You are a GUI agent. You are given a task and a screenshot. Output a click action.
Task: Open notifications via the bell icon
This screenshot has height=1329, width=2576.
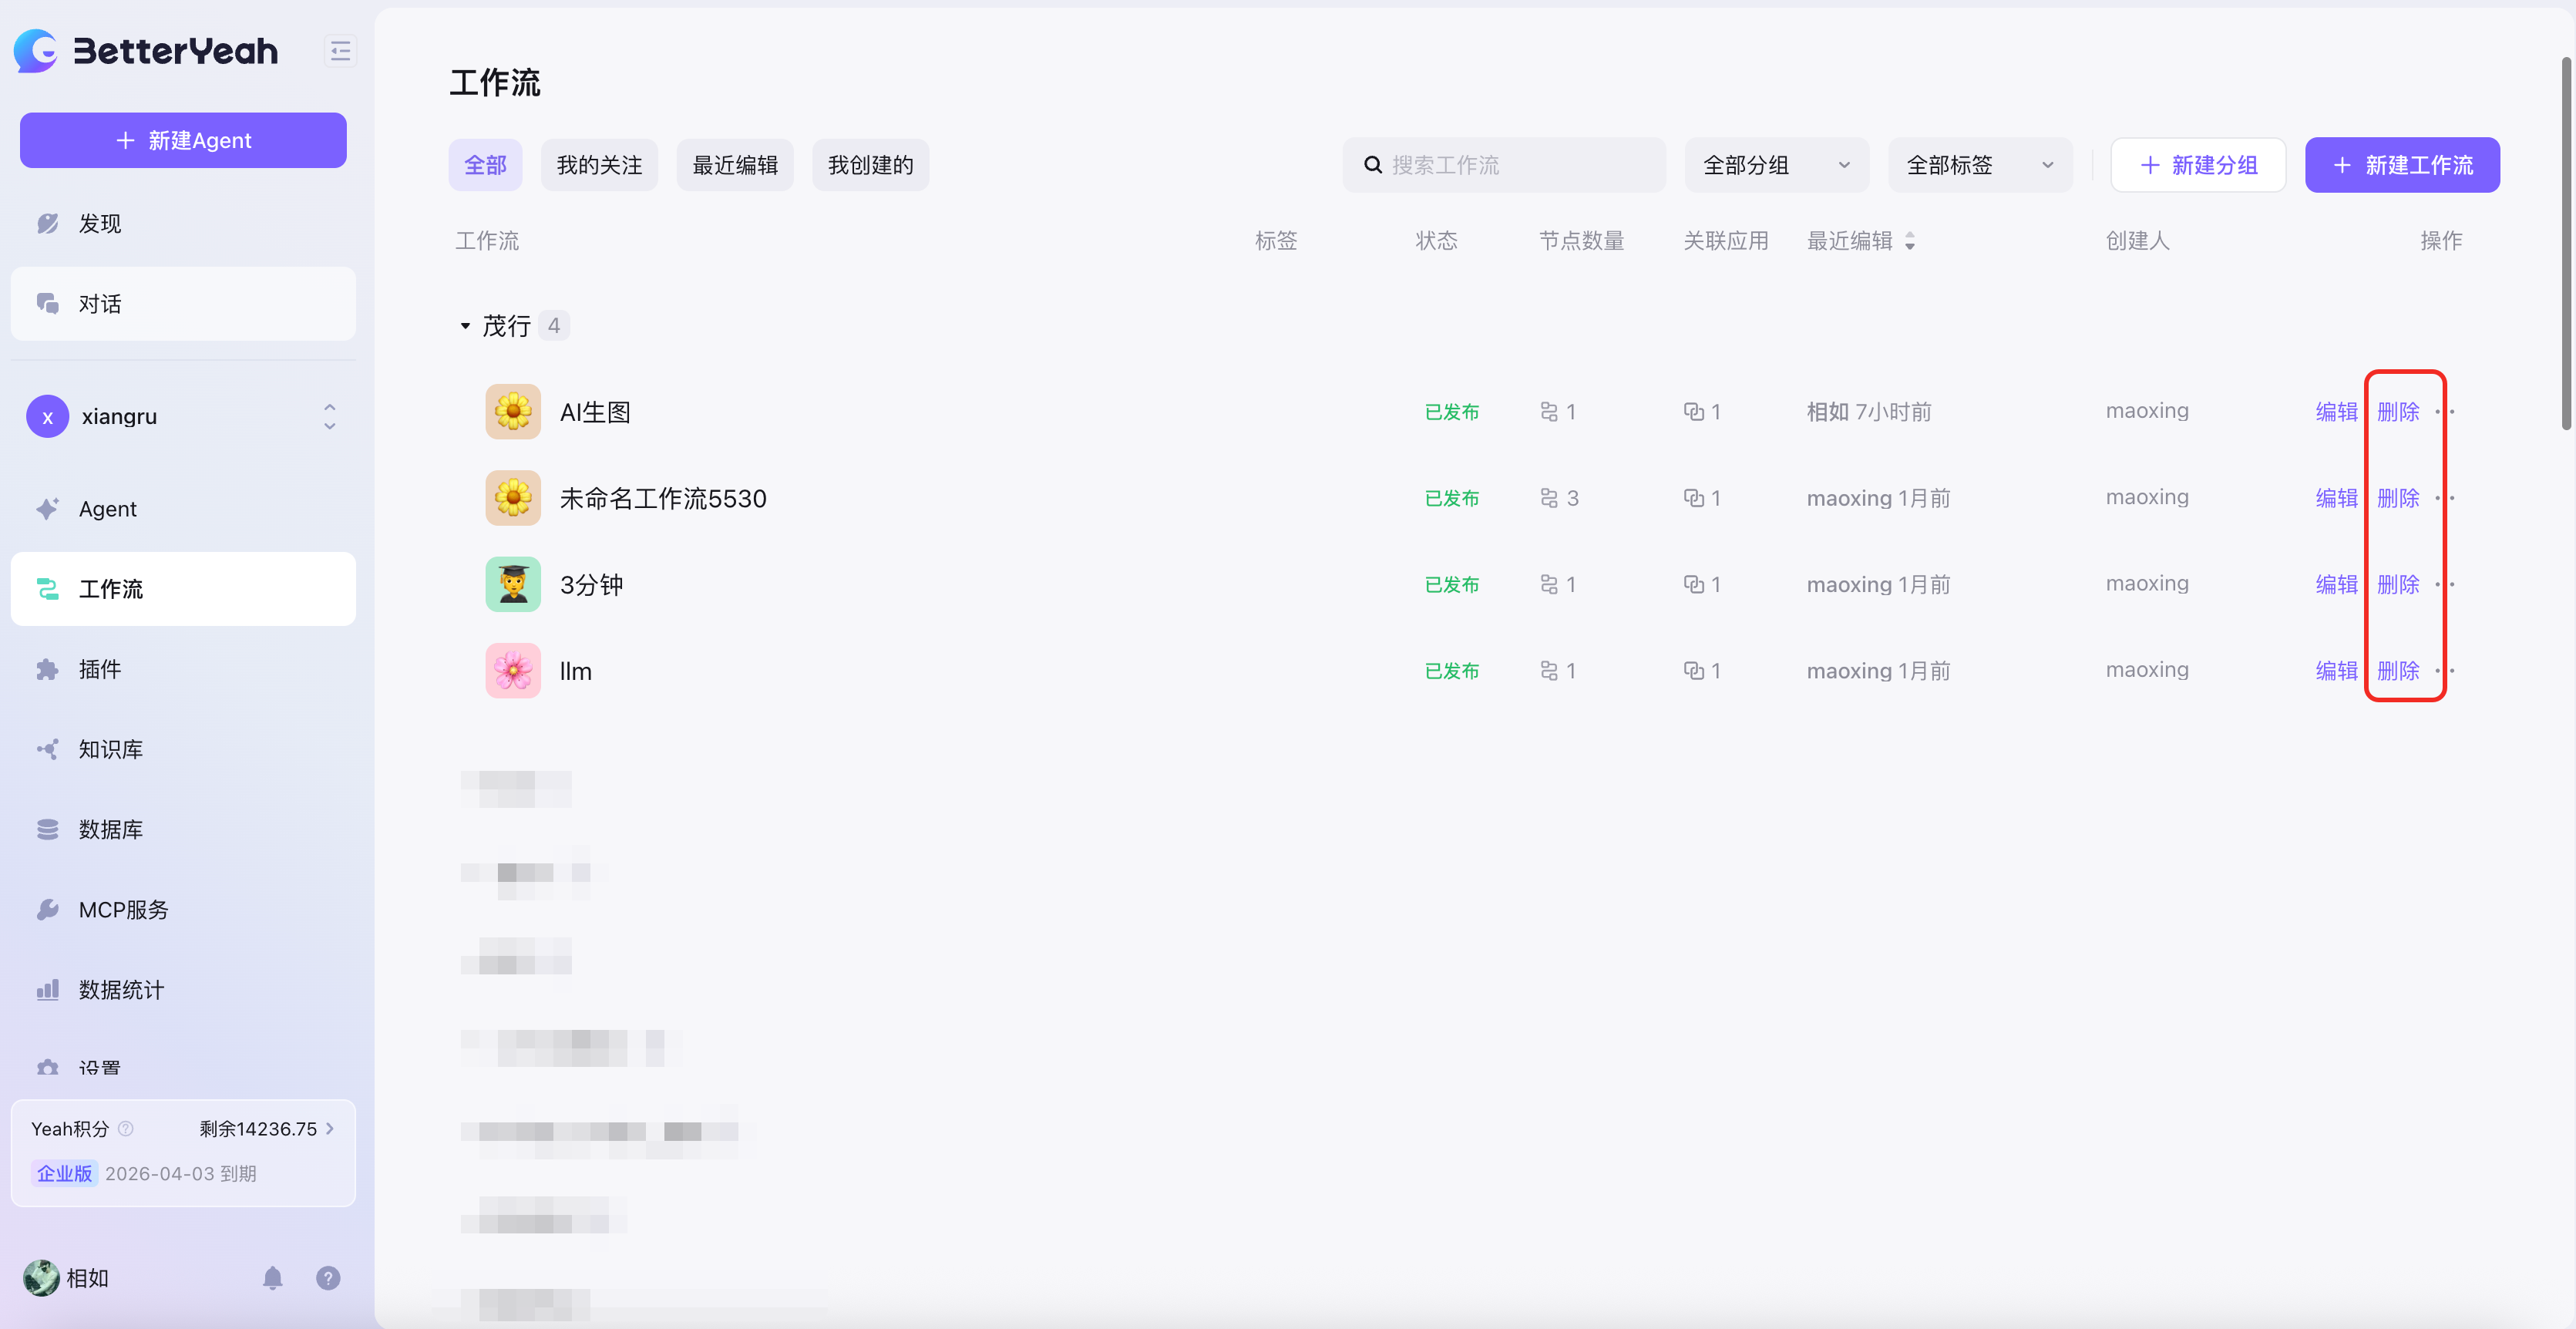click(x=272, y=1277)
